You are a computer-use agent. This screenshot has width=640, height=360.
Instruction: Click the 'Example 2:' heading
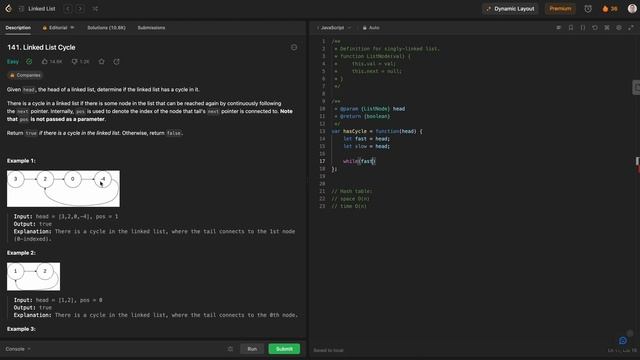pos(21,253)
